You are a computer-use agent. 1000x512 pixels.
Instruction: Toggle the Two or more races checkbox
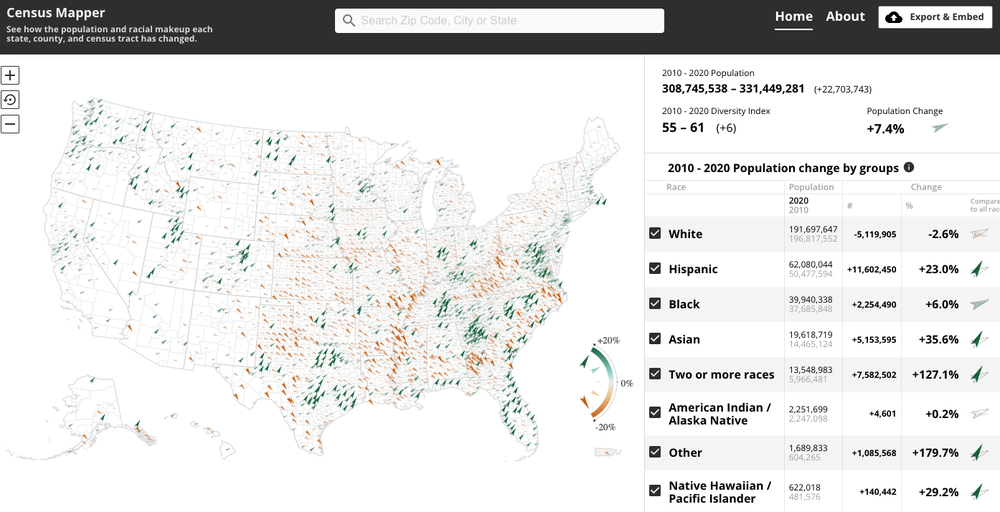[x=655, y=373]
